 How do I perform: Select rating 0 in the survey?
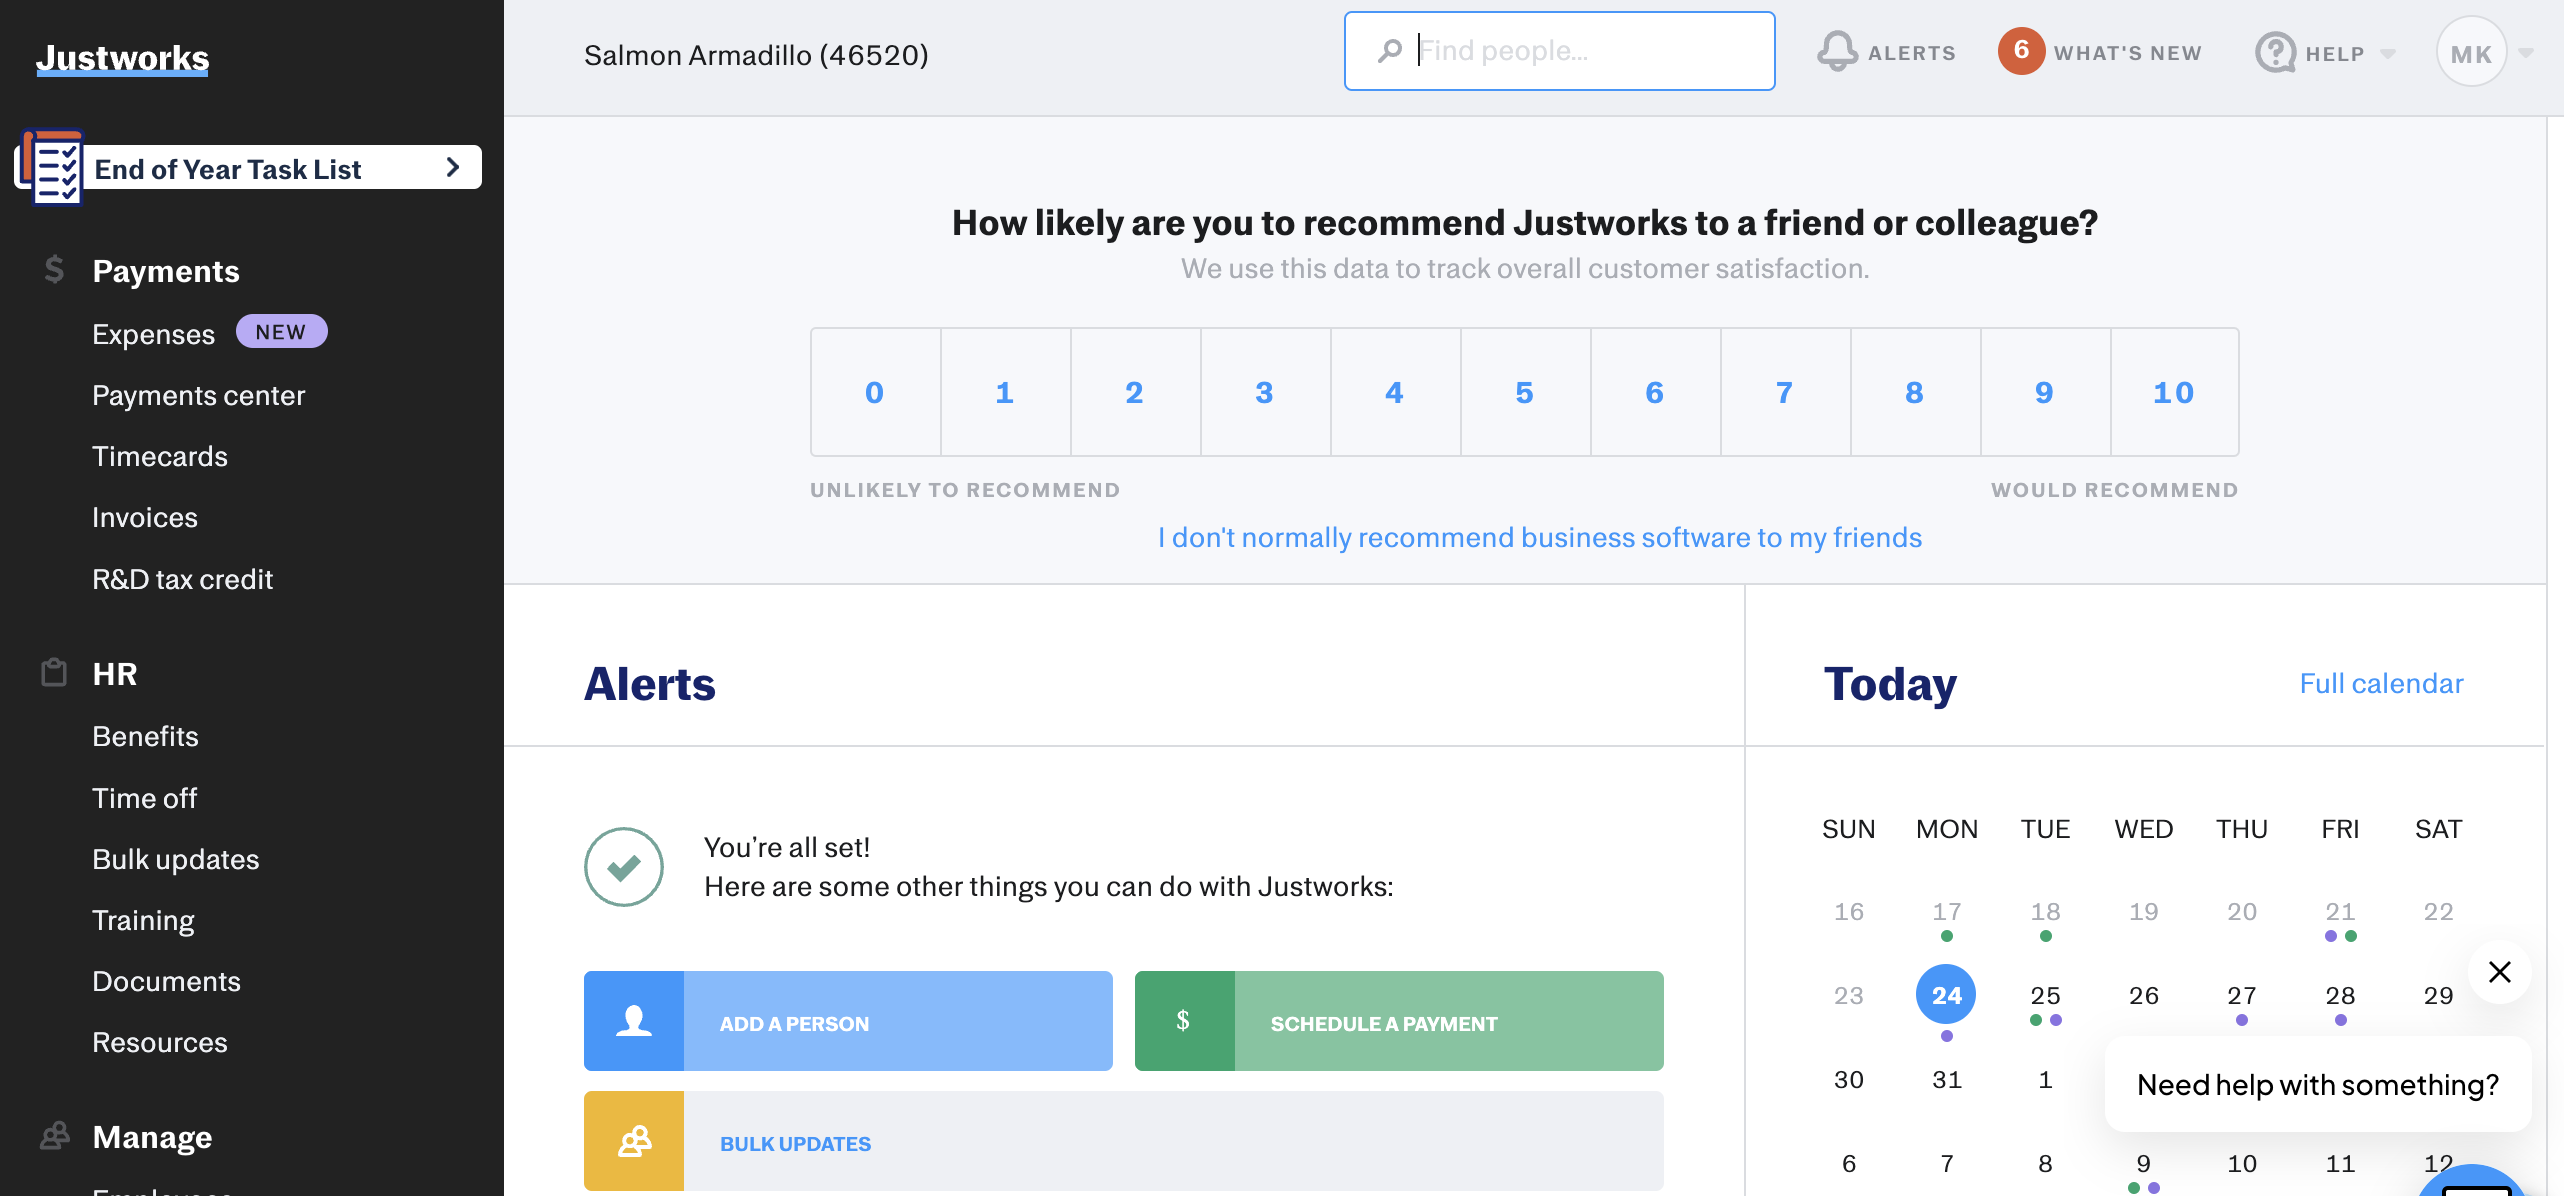pyautogui.click(x=875, y=392)
